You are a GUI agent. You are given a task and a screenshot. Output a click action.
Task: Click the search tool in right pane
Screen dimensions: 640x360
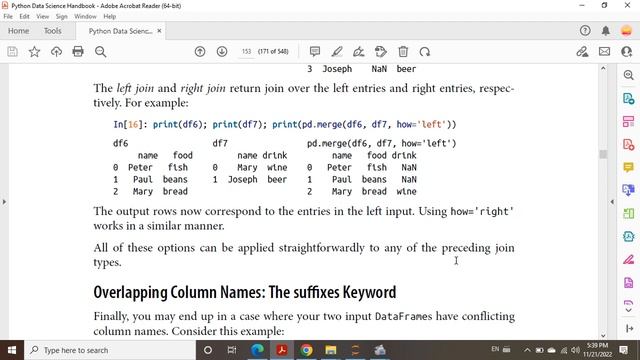(x=629, y=75)
